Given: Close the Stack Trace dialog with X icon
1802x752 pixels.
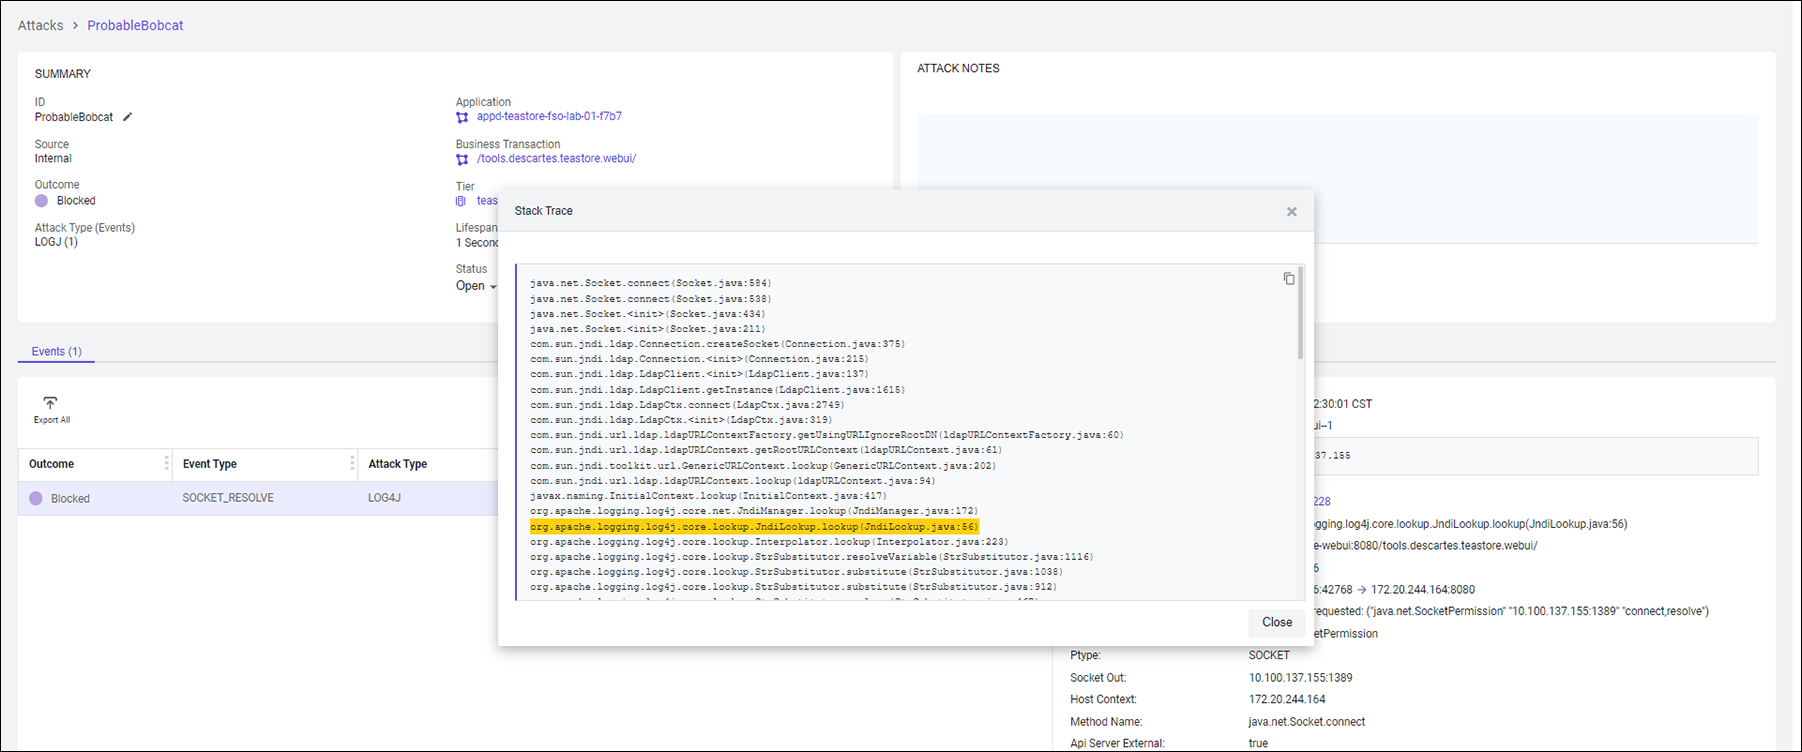Looking at the screenshot, I should pyautogui.click(x=1291, y=212).
